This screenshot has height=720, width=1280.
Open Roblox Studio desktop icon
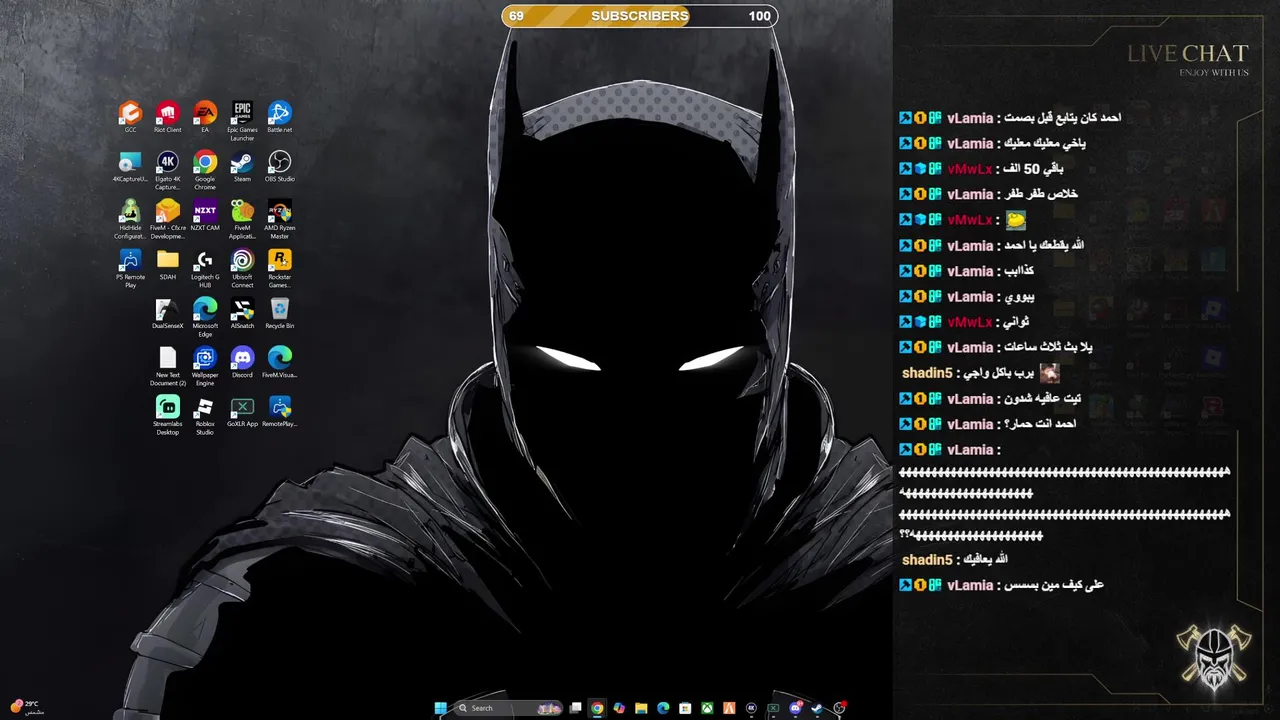pos(205,415)
